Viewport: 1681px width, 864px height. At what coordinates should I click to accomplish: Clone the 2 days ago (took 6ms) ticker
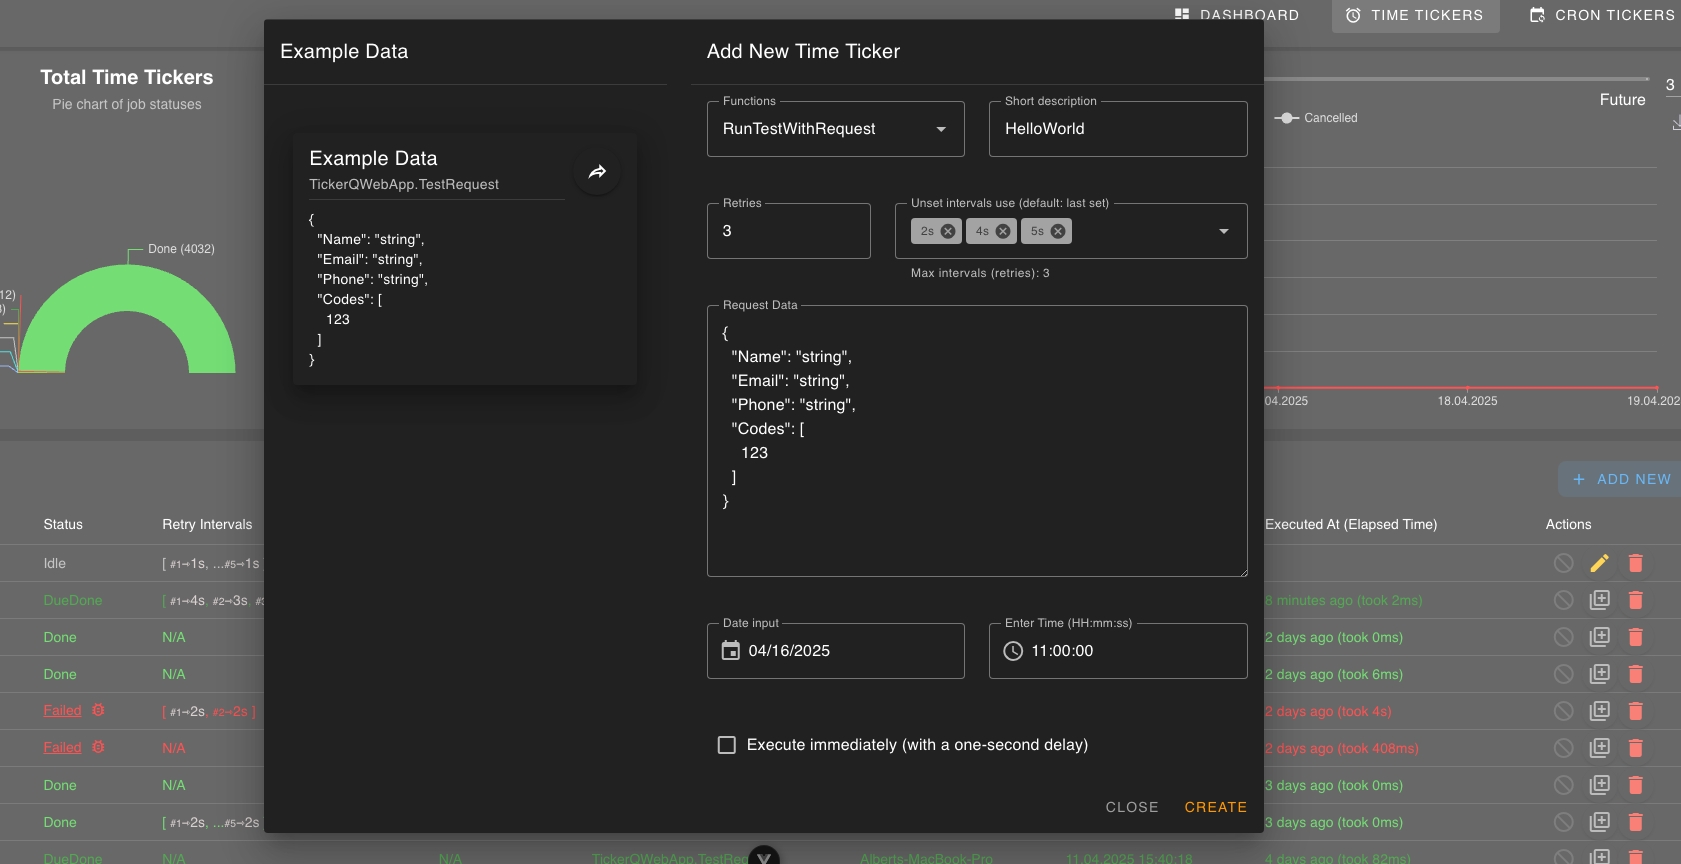[1600, 674]
